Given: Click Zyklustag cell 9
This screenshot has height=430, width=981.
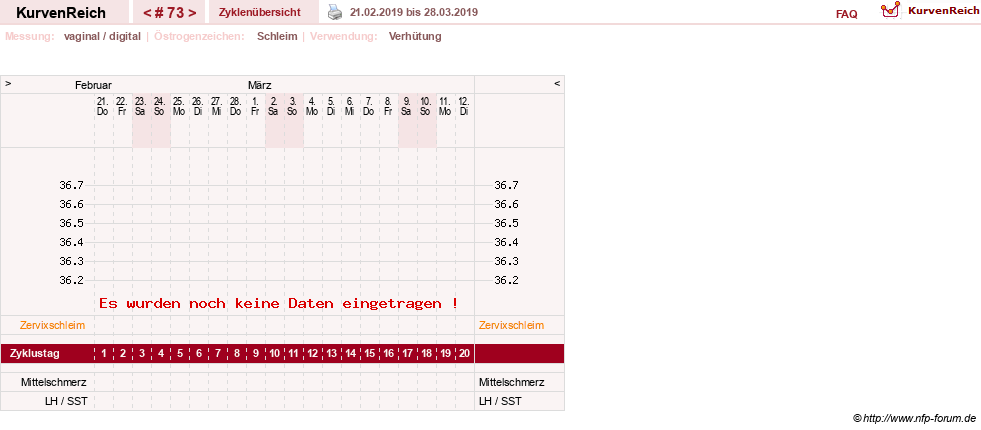Looking at the screenshot, I should tap(256, 354).
